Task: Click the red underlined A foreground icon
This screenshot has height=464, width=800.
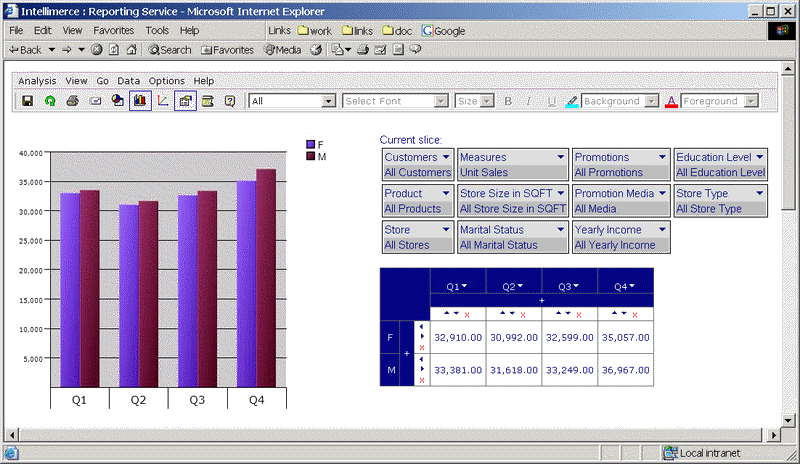Action: (x=671, y=102)
